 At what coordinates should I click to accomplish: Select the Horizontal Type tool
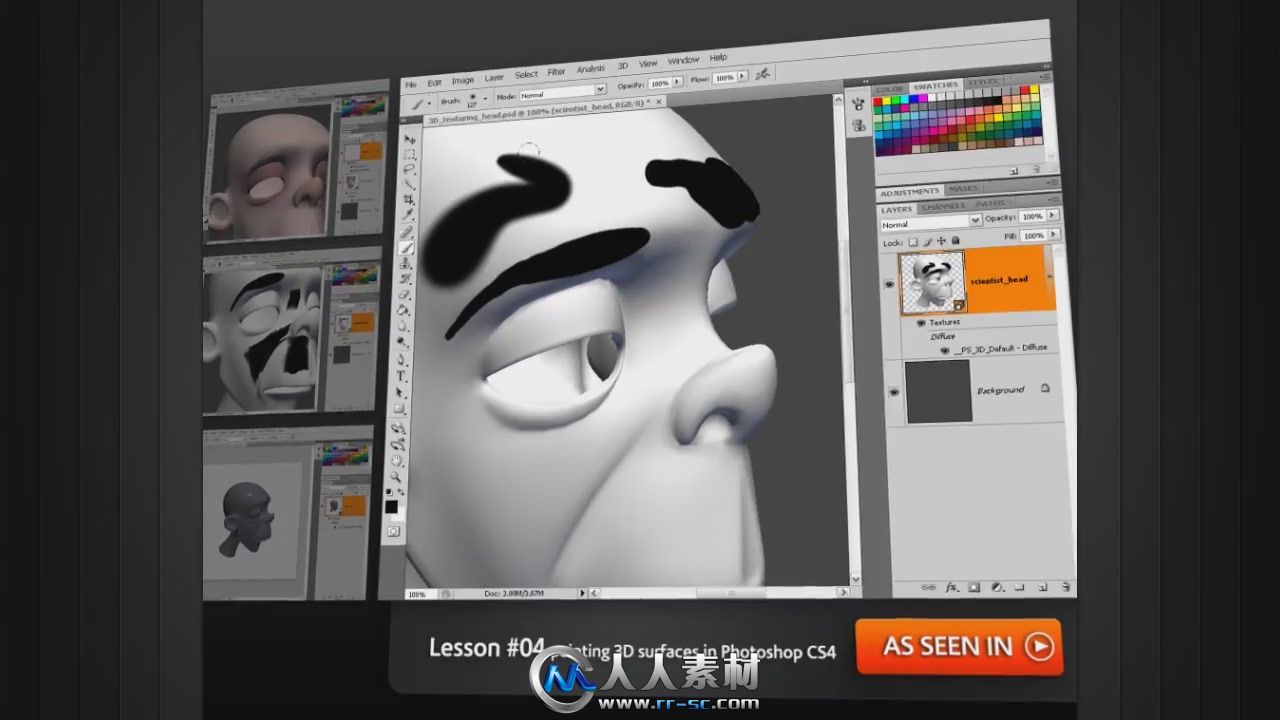[x=401, y=377]
